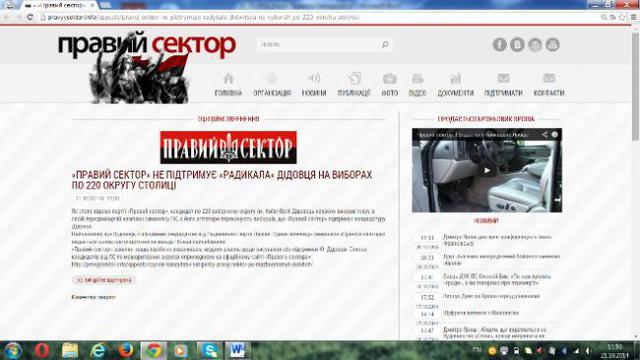Click the search magnifier icon in site search
The width and height of the screenshot is (640, 360).
(385, 44)
